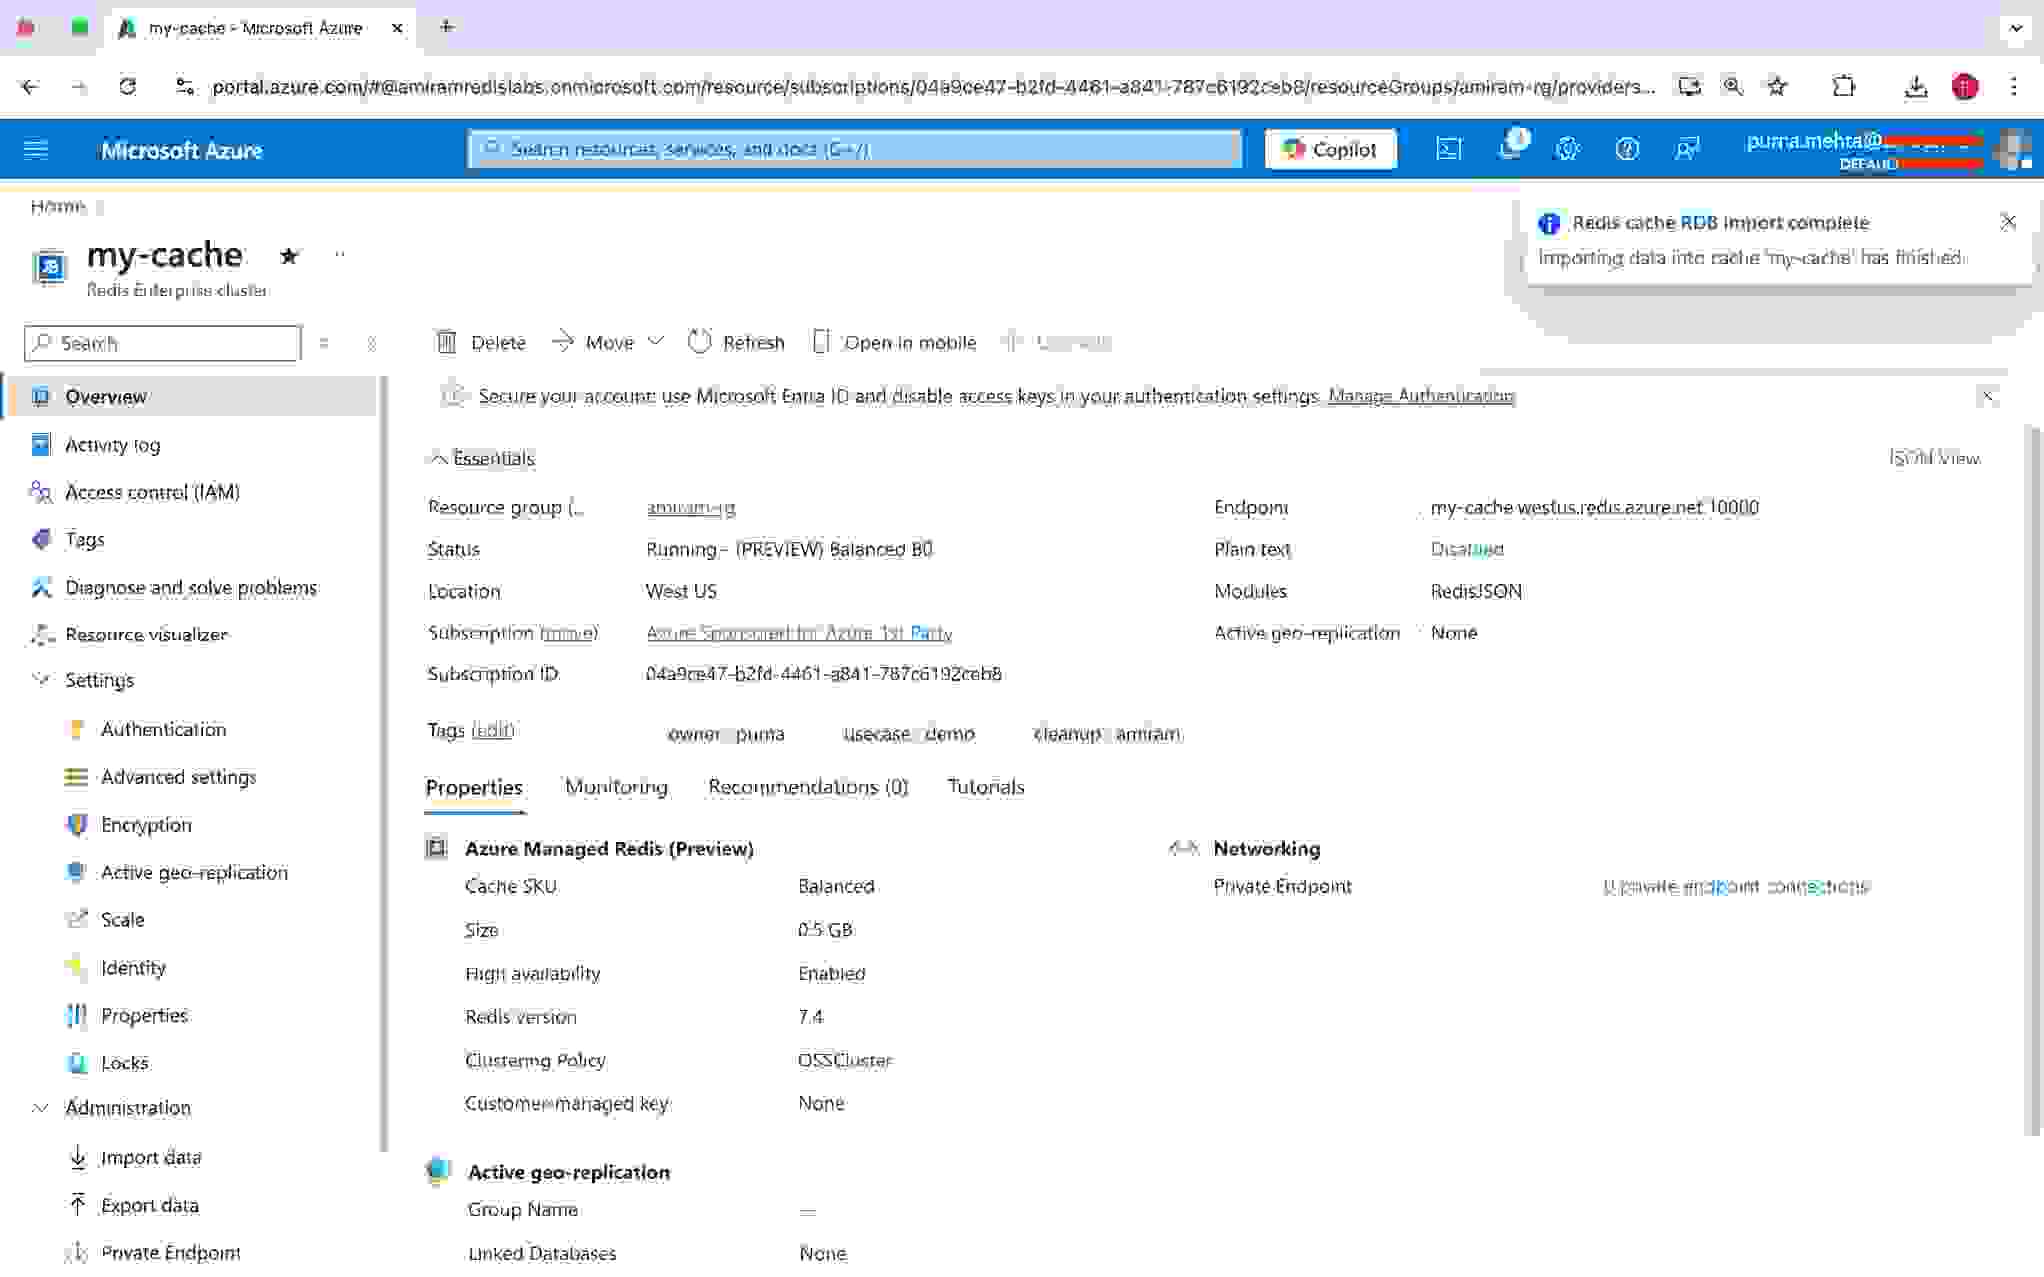Open the notifications bell icon
This screenshot has width=2044, height=1277.
1509,150
